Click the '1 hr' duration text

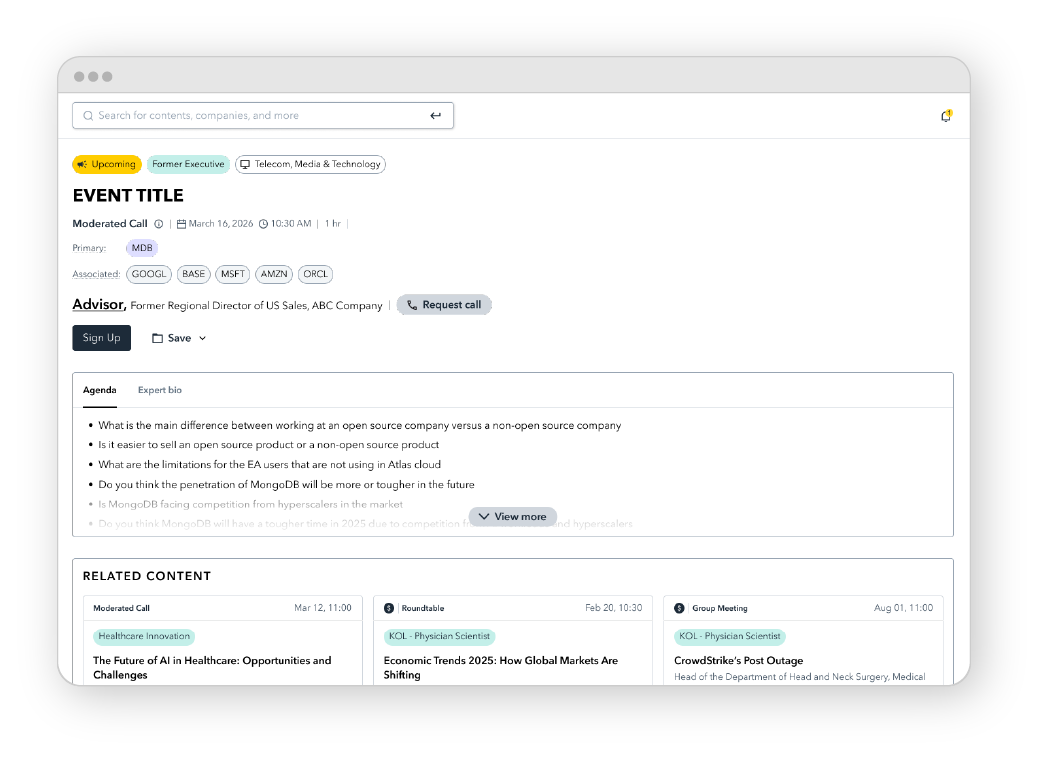(x=333, y=224)
